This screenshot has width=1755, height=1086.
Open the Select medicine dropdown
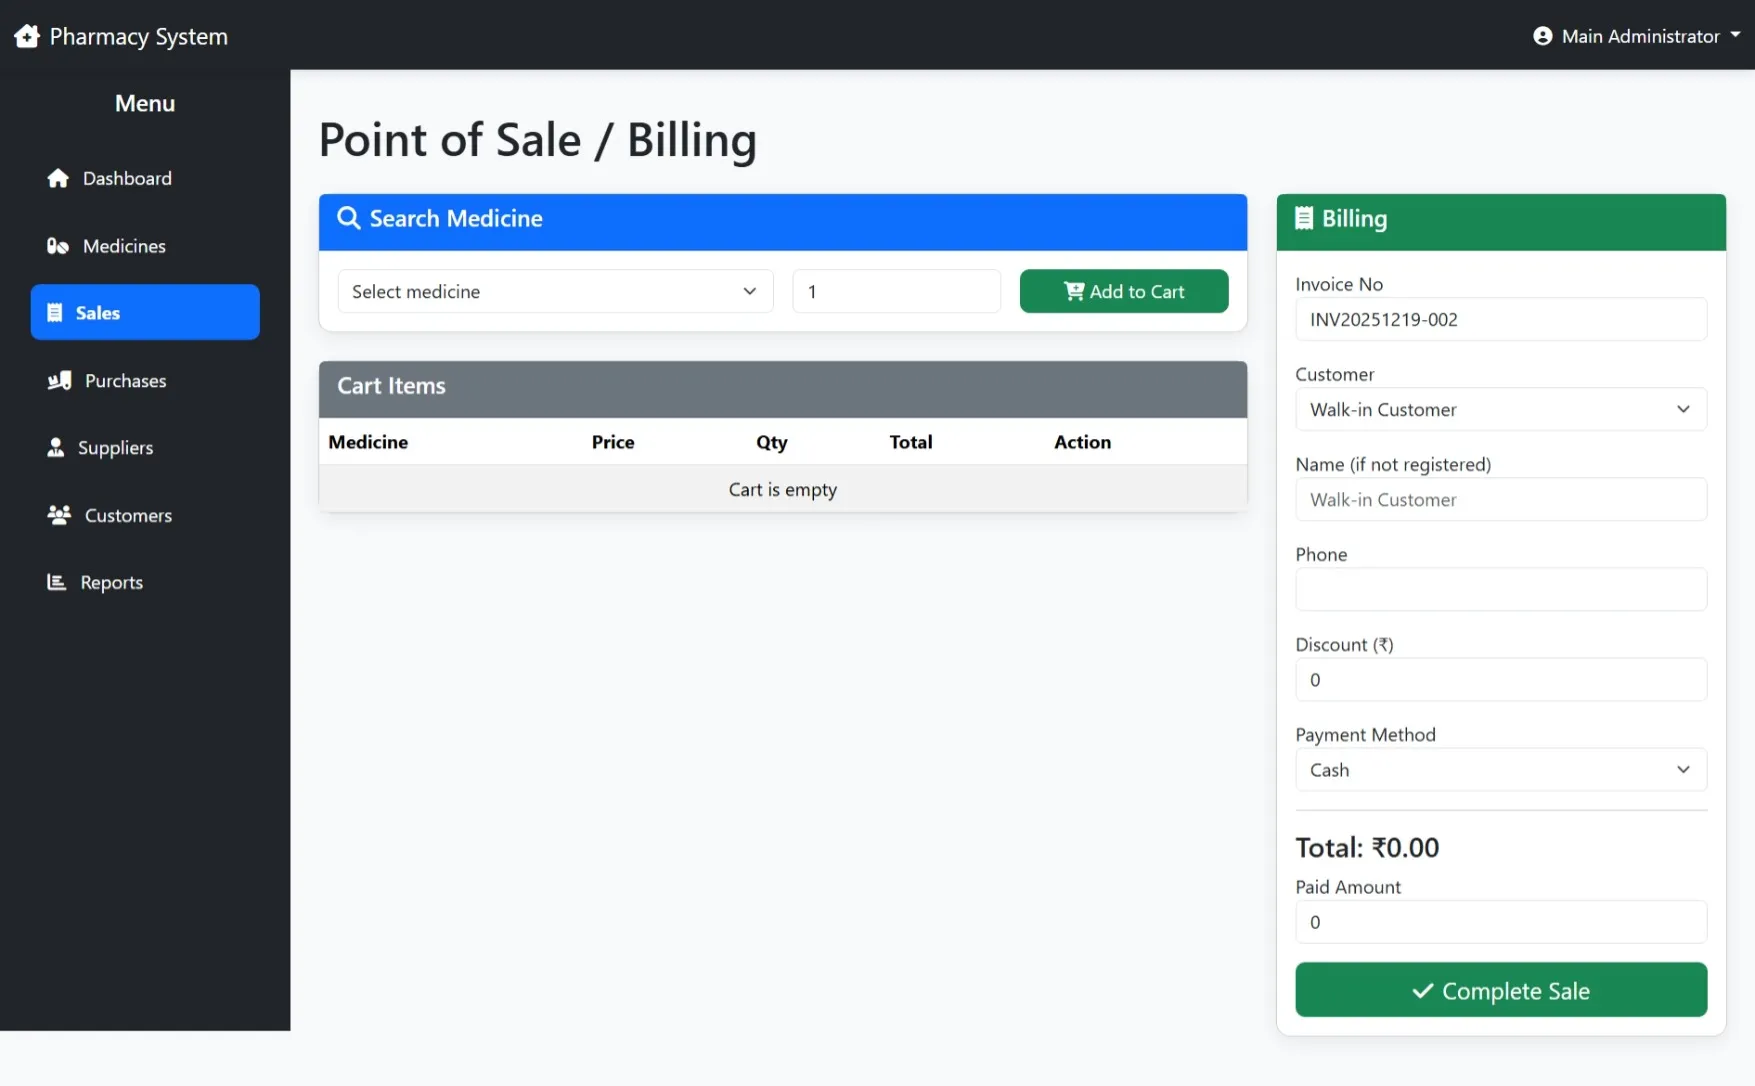[555, 291]
